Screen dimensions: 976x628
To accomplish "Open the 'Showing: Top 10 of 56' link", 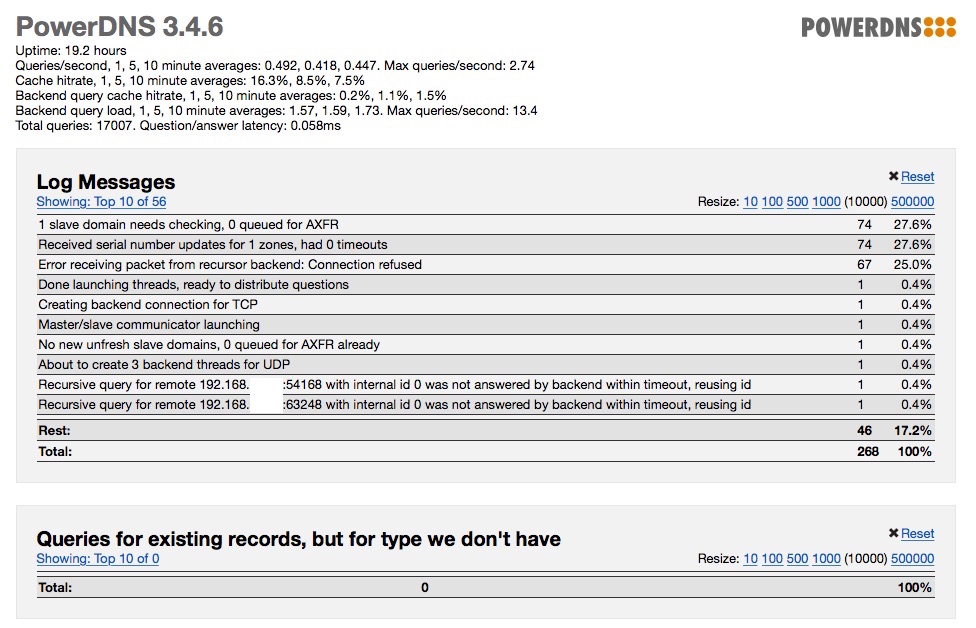I will click(x=101, y=202).
